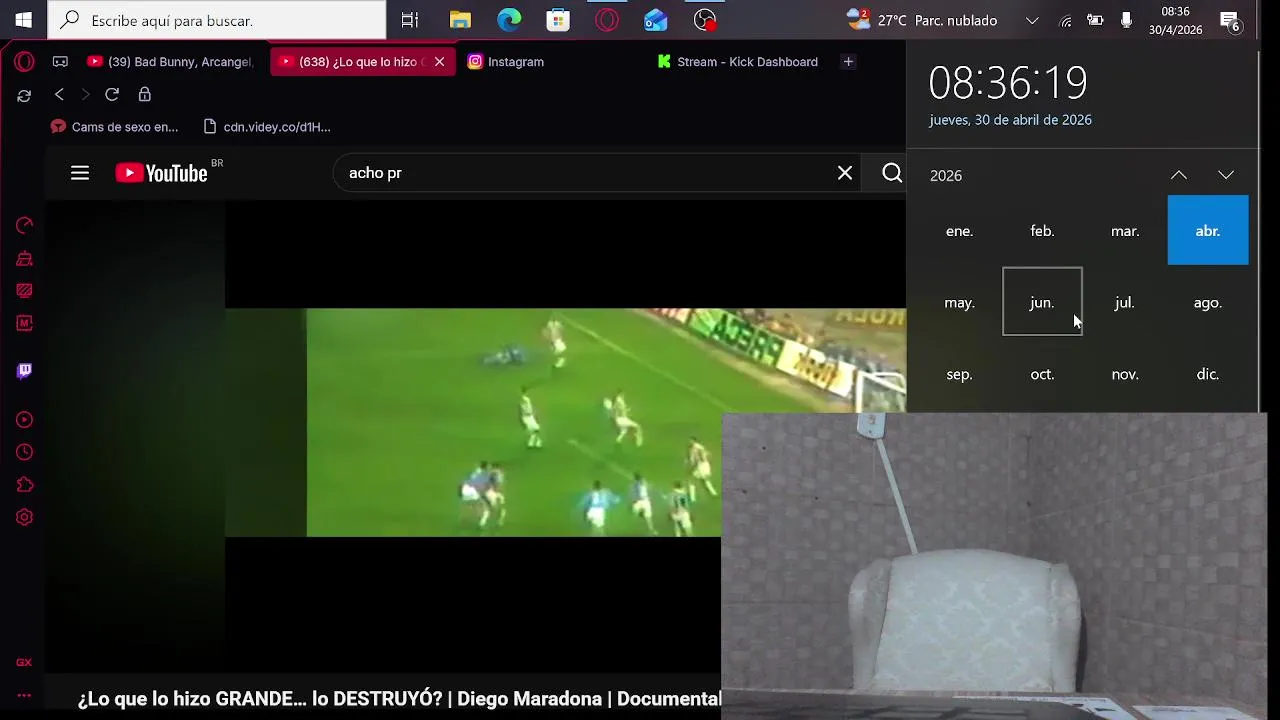The image size is (1280, 720).
Task: Open the Player icon in sidebar
Action: click(25, 420)
